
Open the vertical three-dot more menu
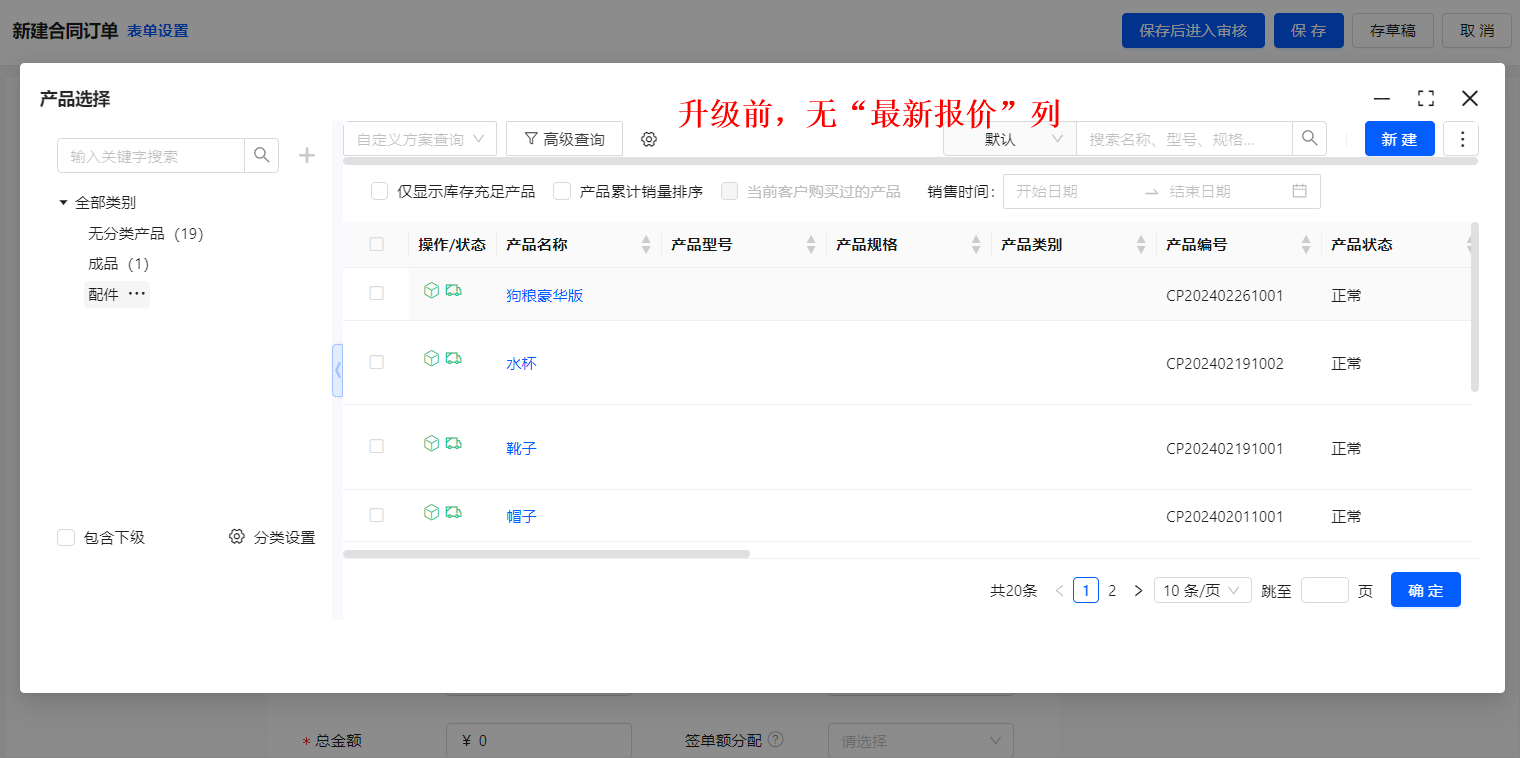(x=1461, y=139)
